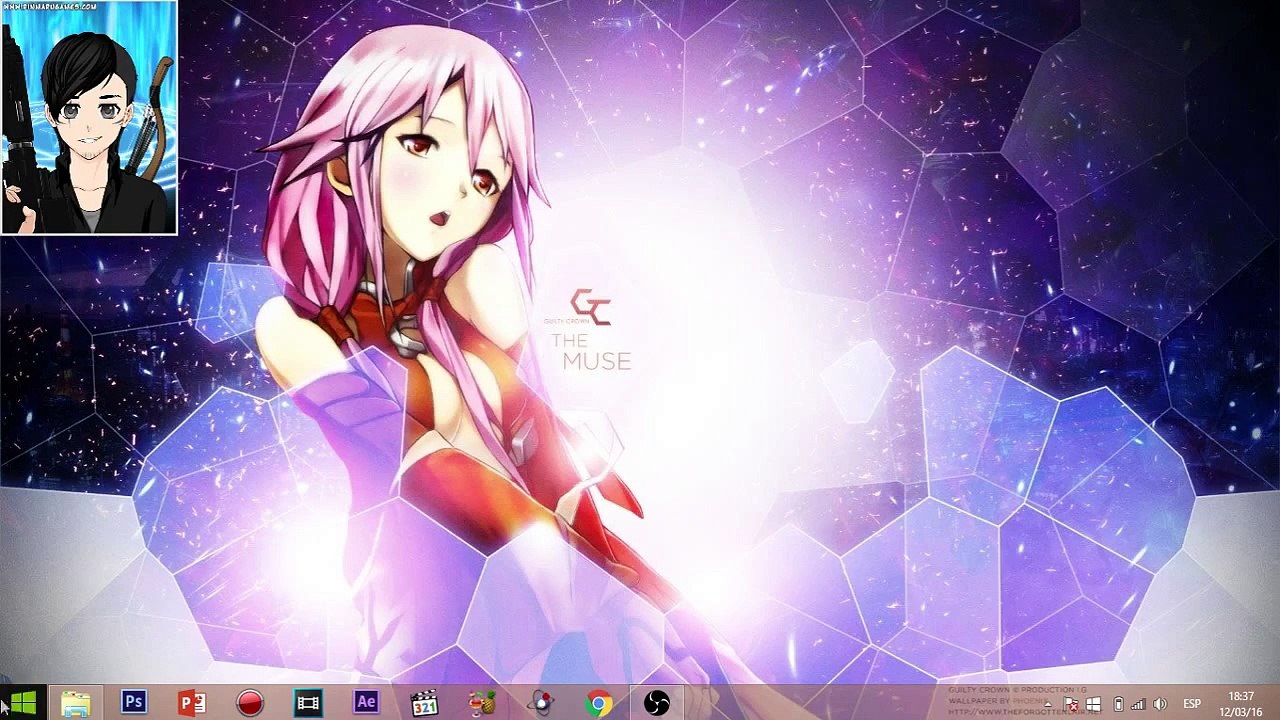1280x720 pixels.
Task: Click the Windows logo tray icon
Action: click(1093, 704)
